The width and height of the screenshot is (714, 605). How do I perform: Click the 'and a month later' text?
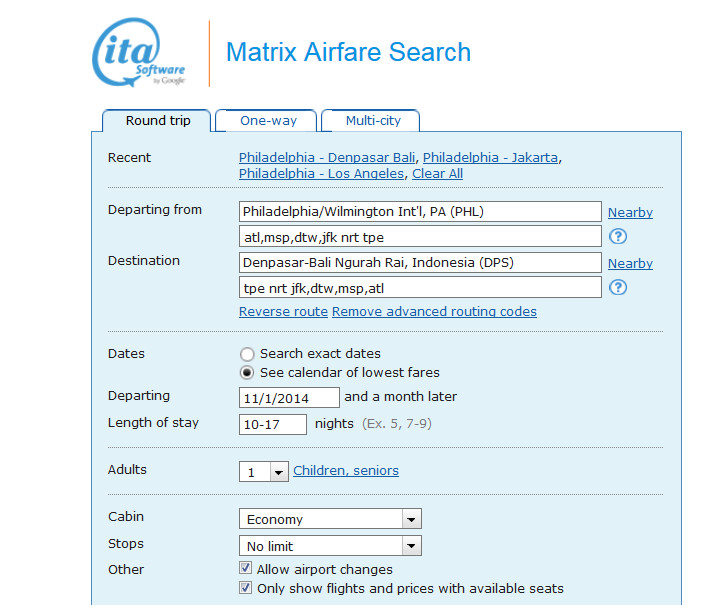pos(400,397)
